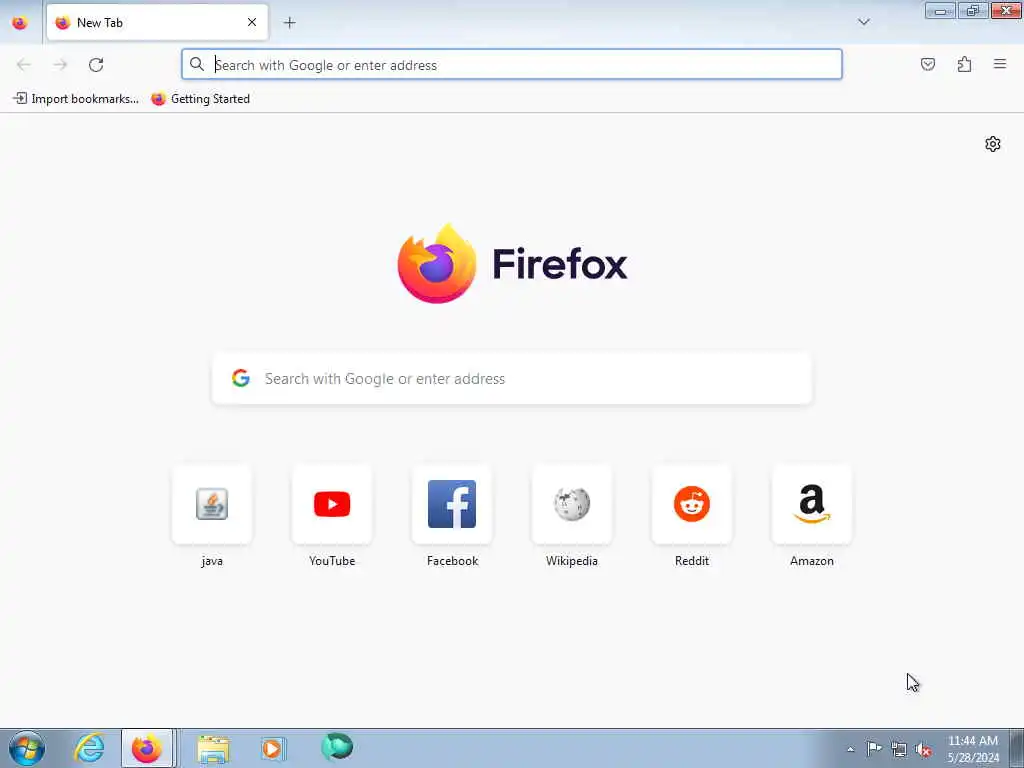Open Windows Explorer from taskbar

click(x=213, y=748)
